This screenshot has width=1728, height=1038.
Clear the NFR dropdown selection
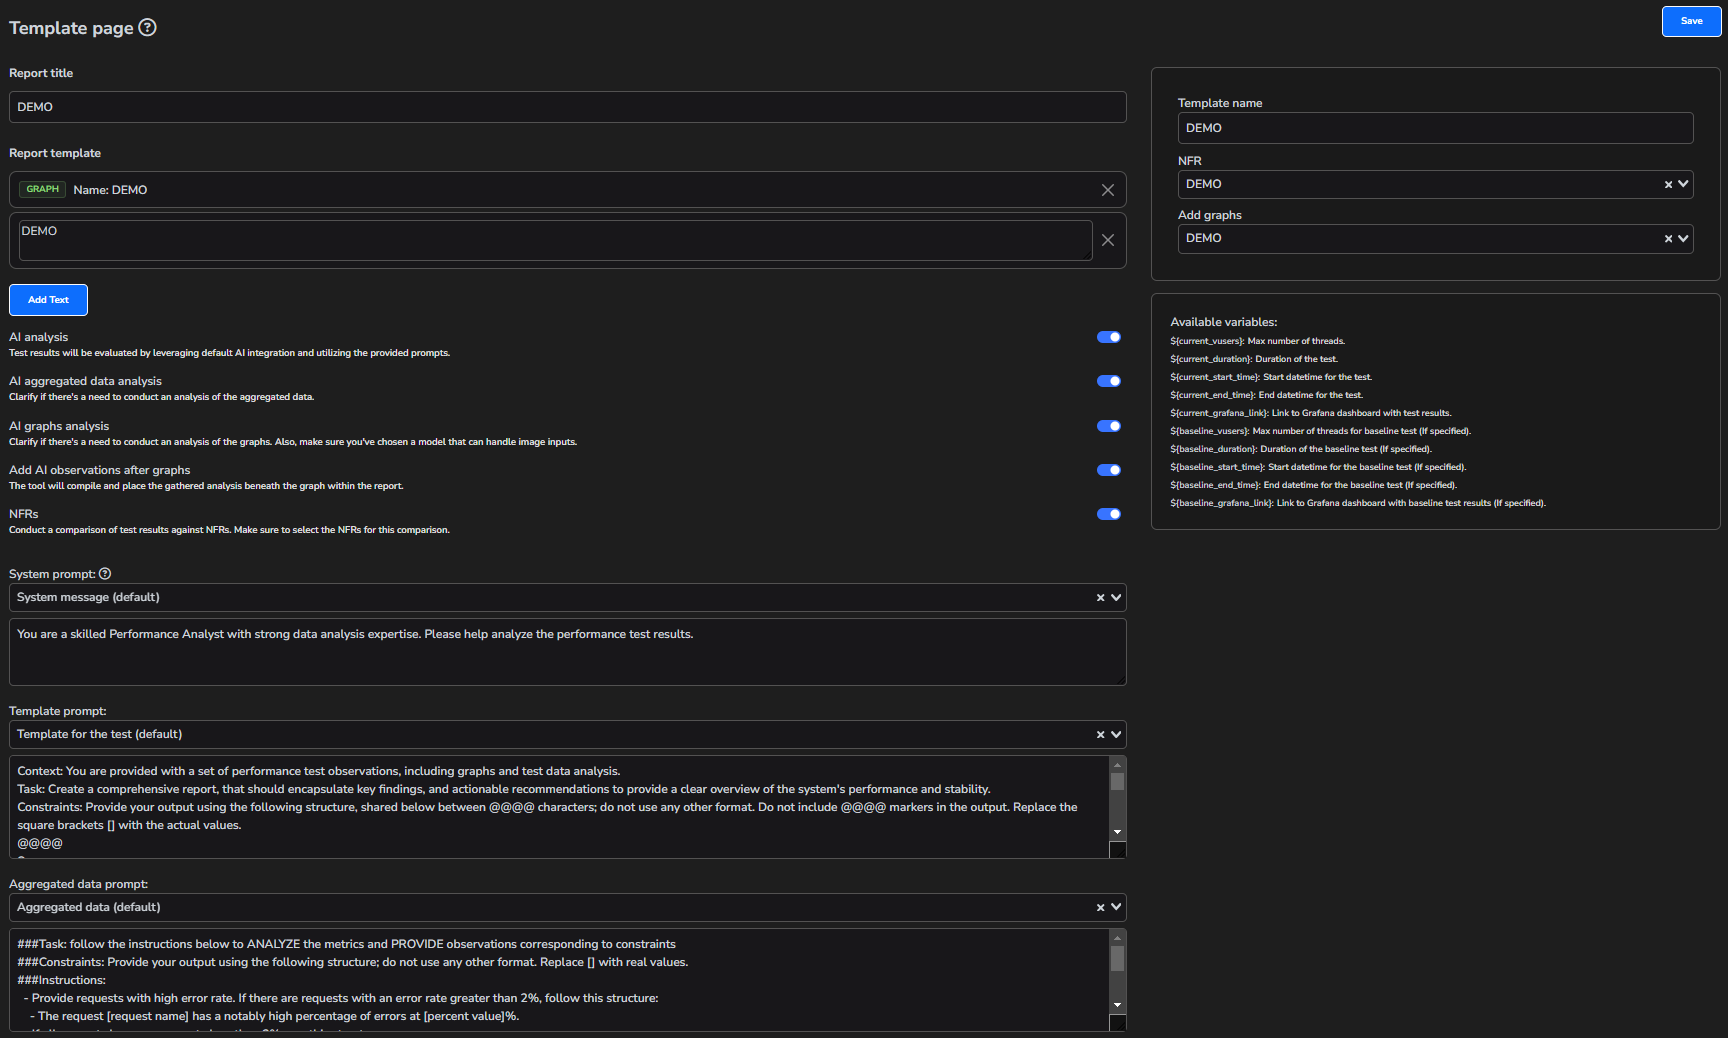click(x=1668, y=184)
